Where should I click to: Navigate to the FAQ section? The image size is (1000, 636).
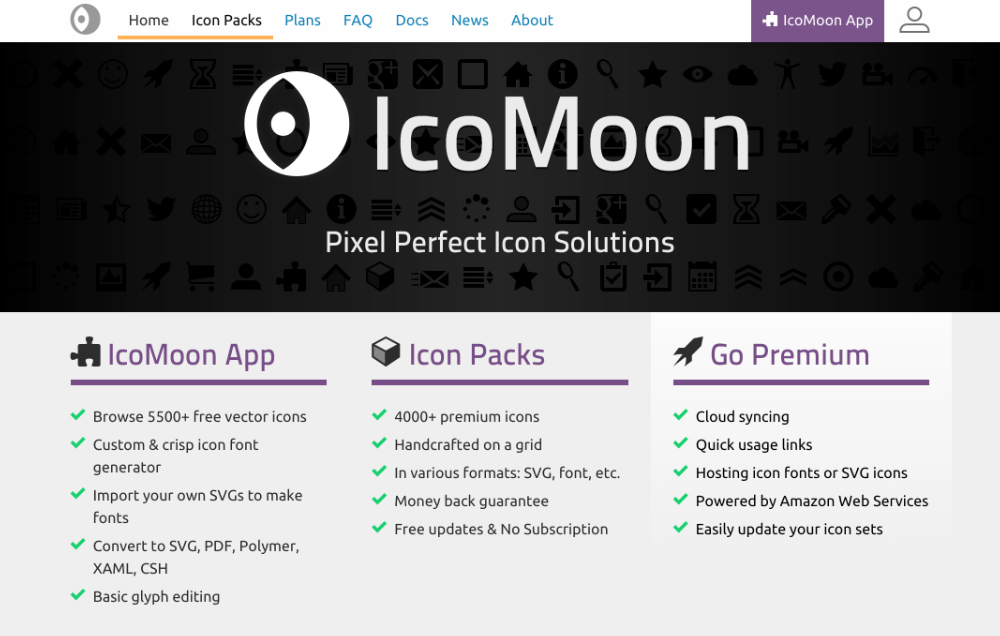[x=358, y=19]
